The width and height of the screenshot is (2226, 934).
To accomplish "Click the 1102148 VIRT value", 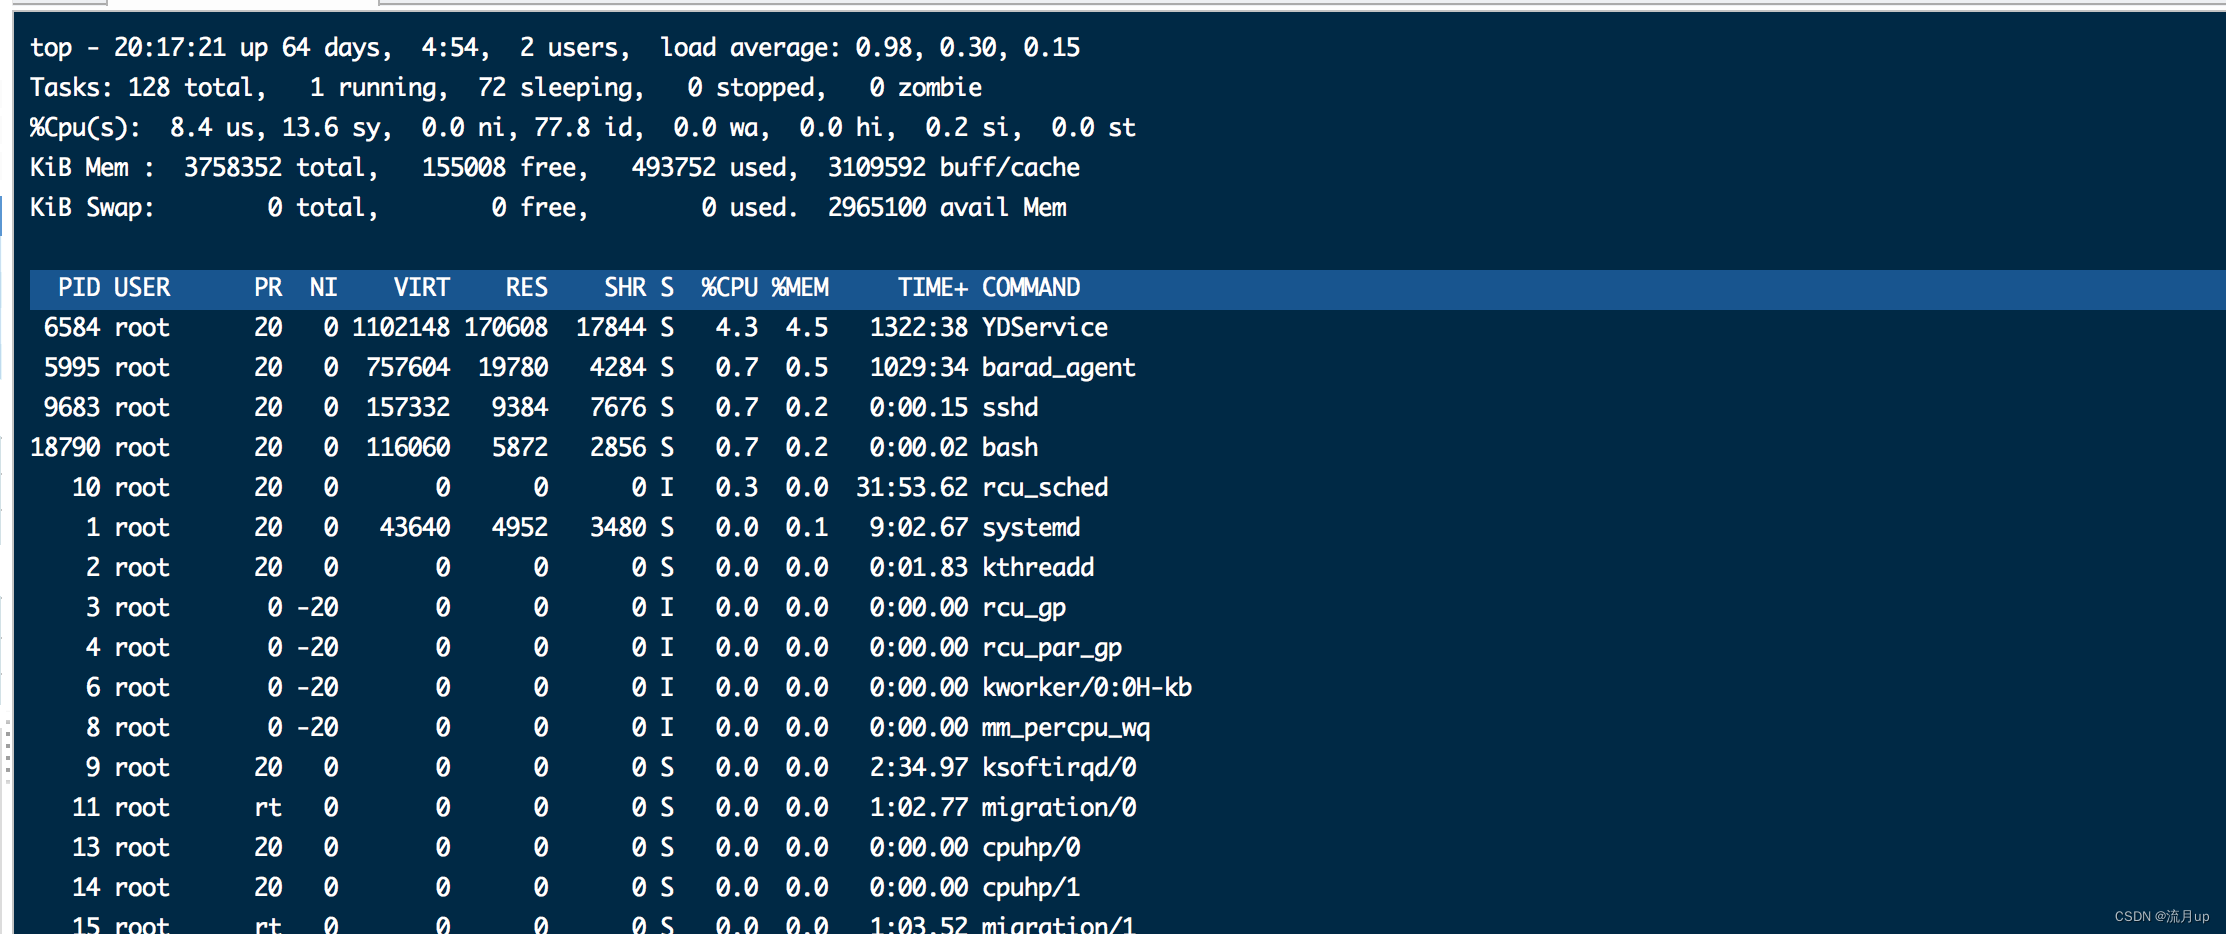I will 401,328.
